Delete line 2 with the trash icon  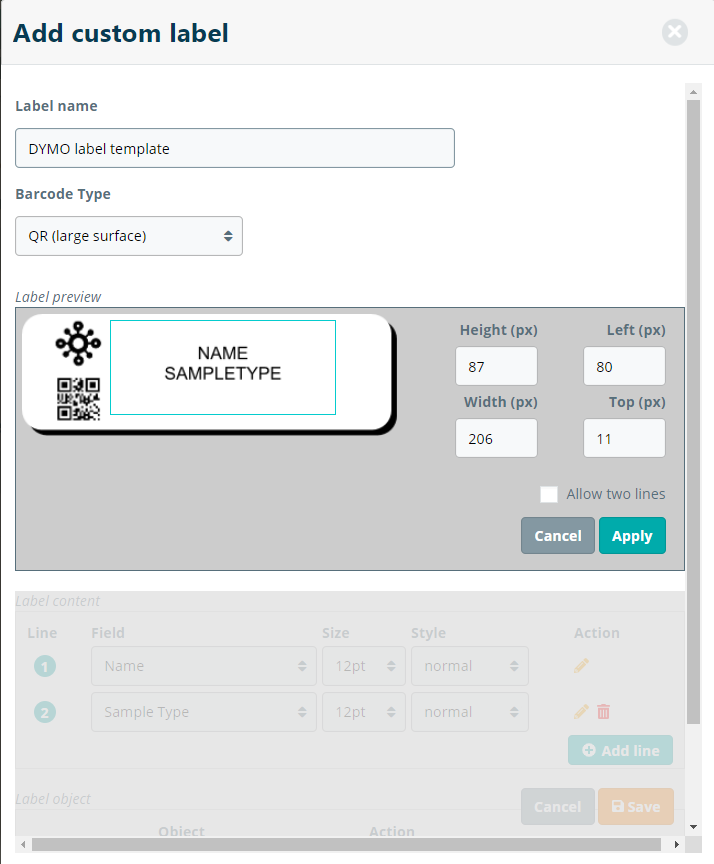tap(603, 712)
